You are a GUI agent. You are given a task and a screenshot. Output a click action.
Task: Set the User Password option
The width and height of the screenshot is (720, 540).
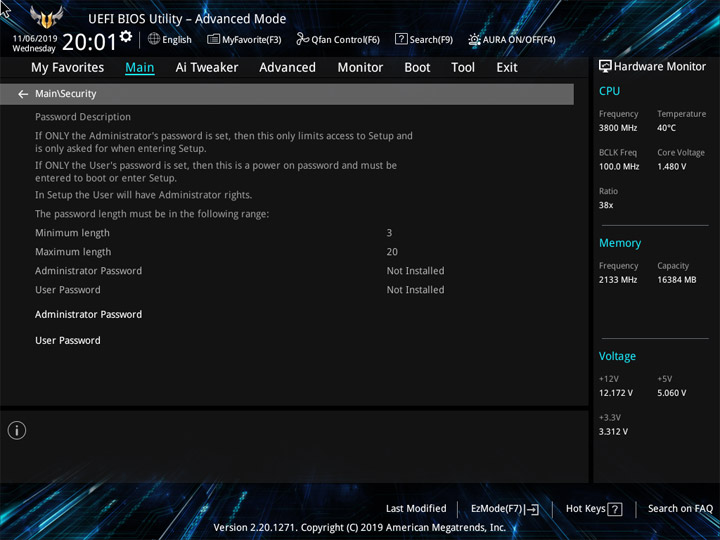point(68,340)
